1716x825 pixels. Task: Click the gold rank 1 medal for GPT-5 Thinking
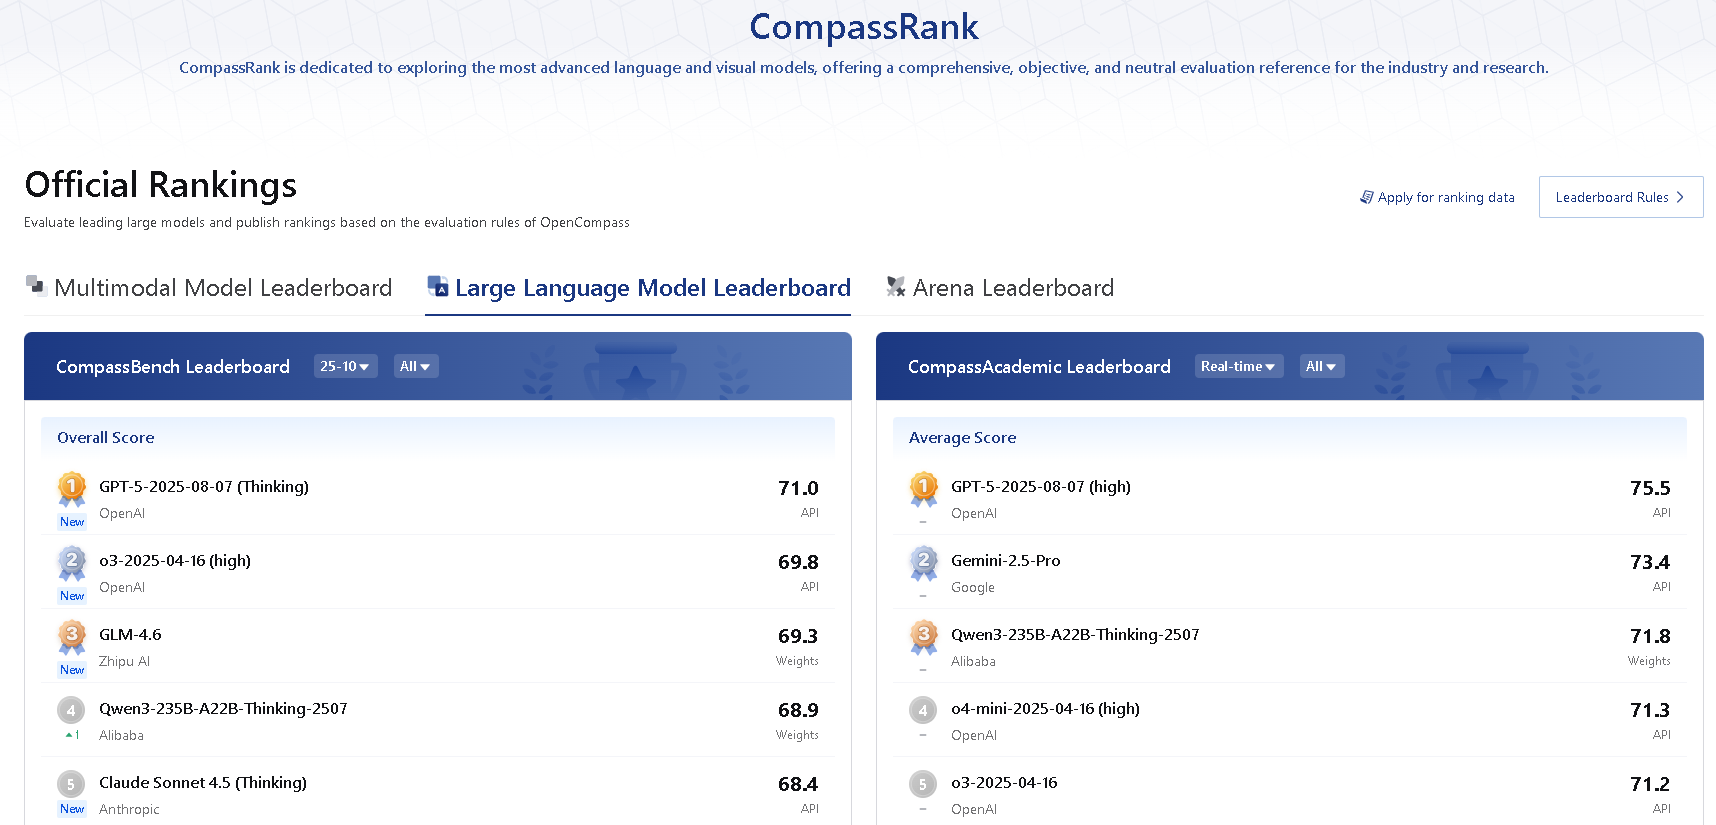72,489
